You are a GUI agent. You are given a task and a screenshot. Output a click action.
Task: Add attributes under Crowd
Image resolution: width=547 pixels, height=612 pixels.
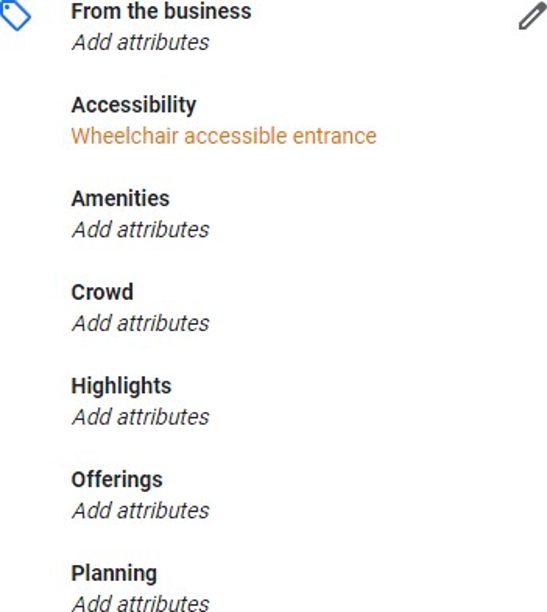coord(141,323)
